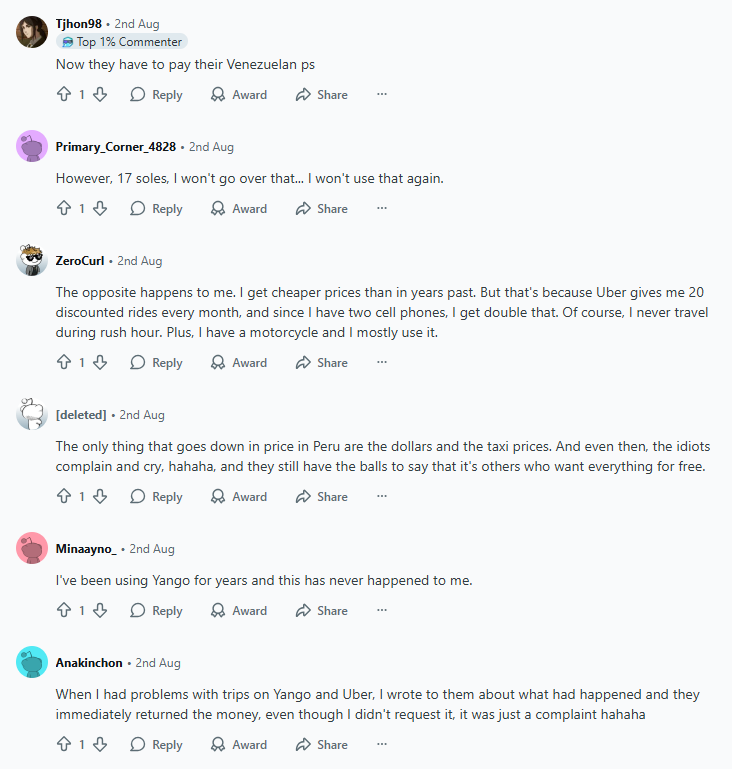Open ZeroCurl's avatar image
732x769 pixels.
[x=32, y=260]
